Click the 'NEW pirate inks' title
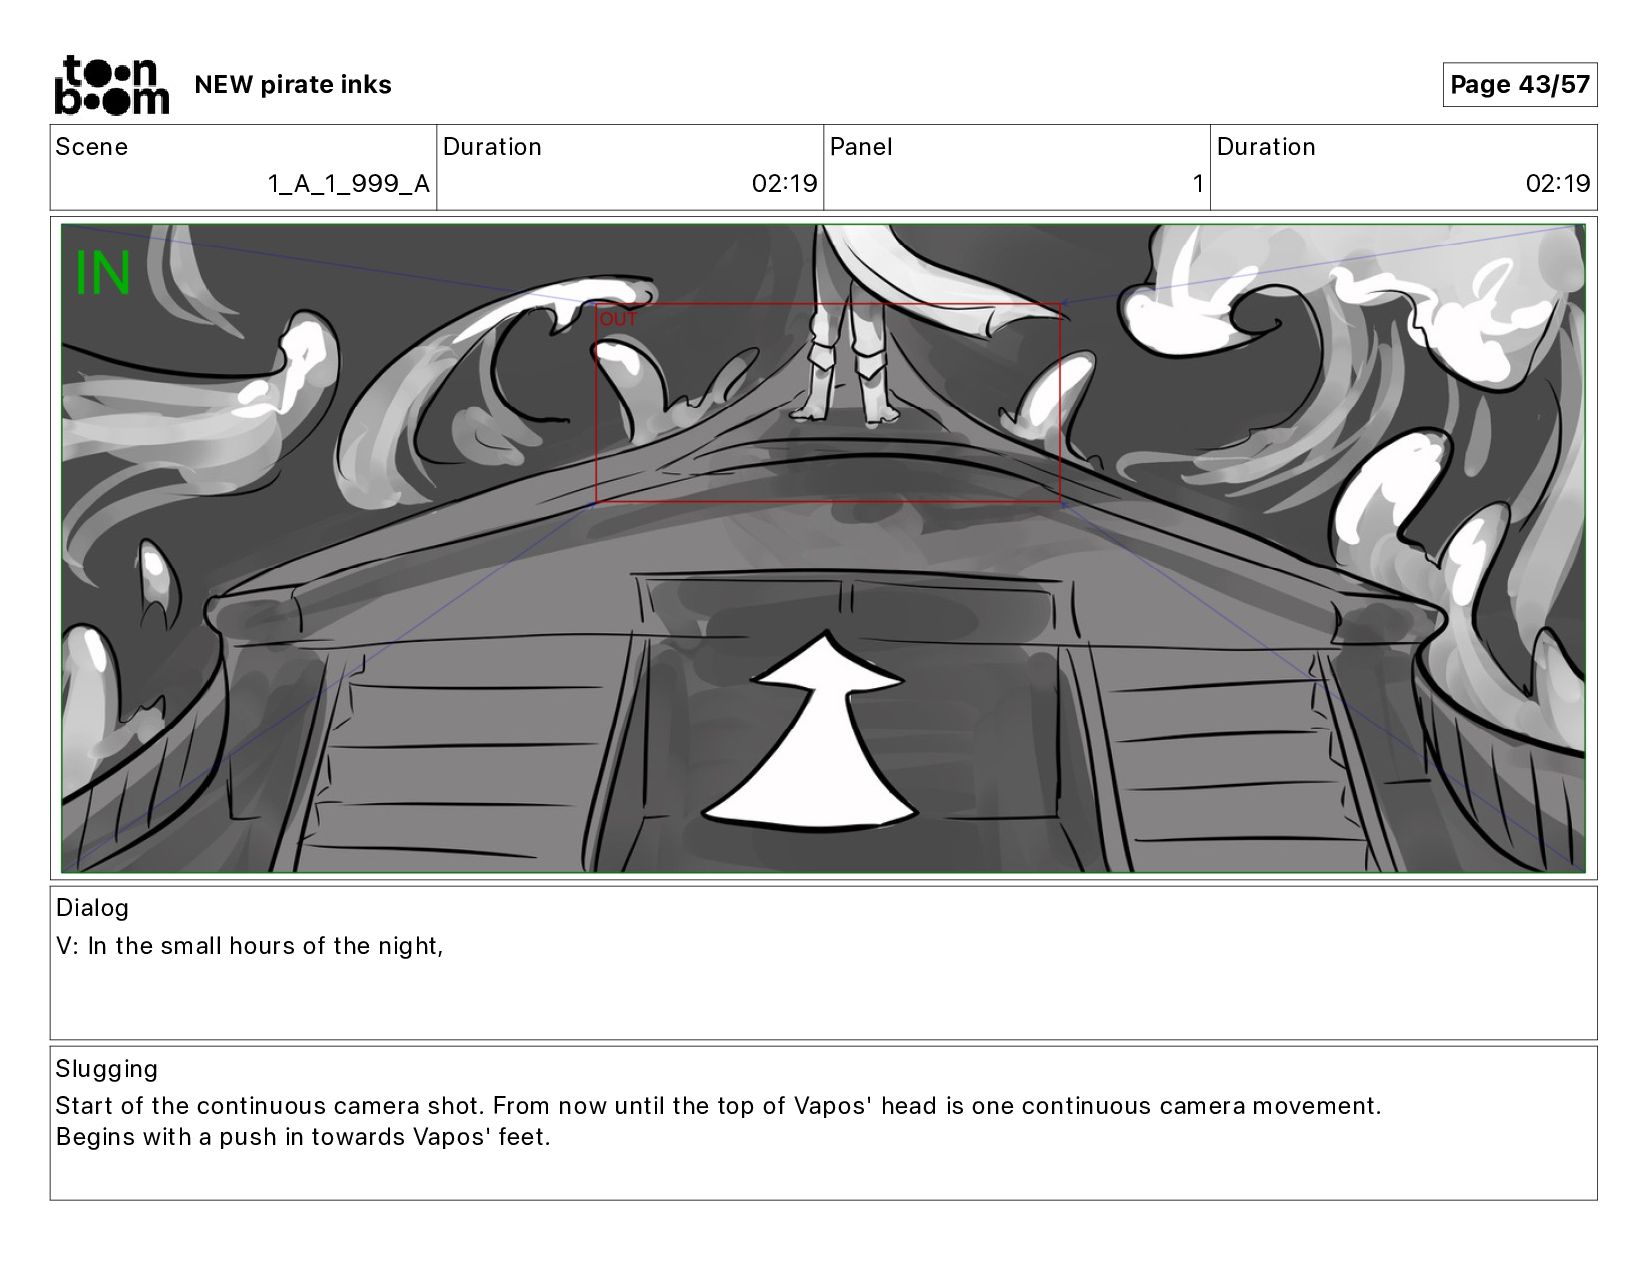 293,85
